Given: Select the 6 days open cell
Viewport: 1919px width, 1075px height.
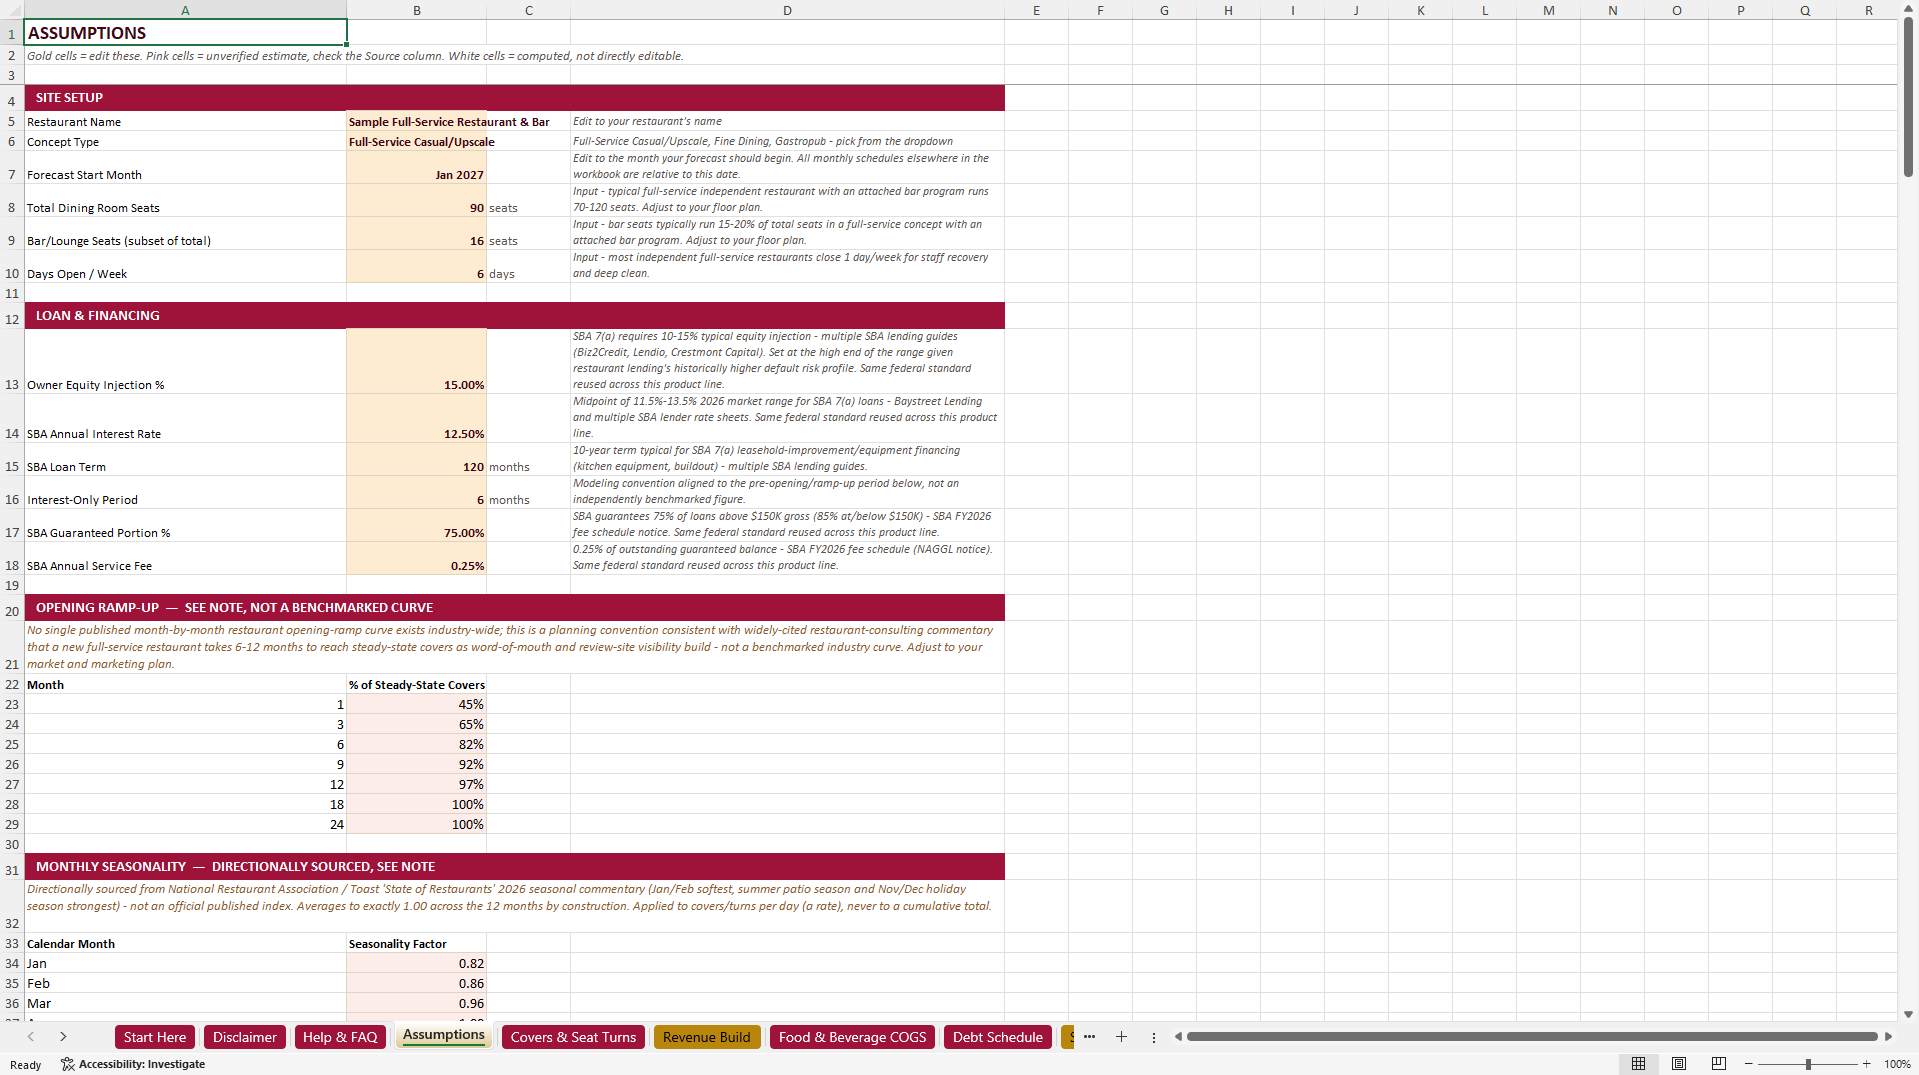Looking at the screenshot, I should [x=417, y=266].
